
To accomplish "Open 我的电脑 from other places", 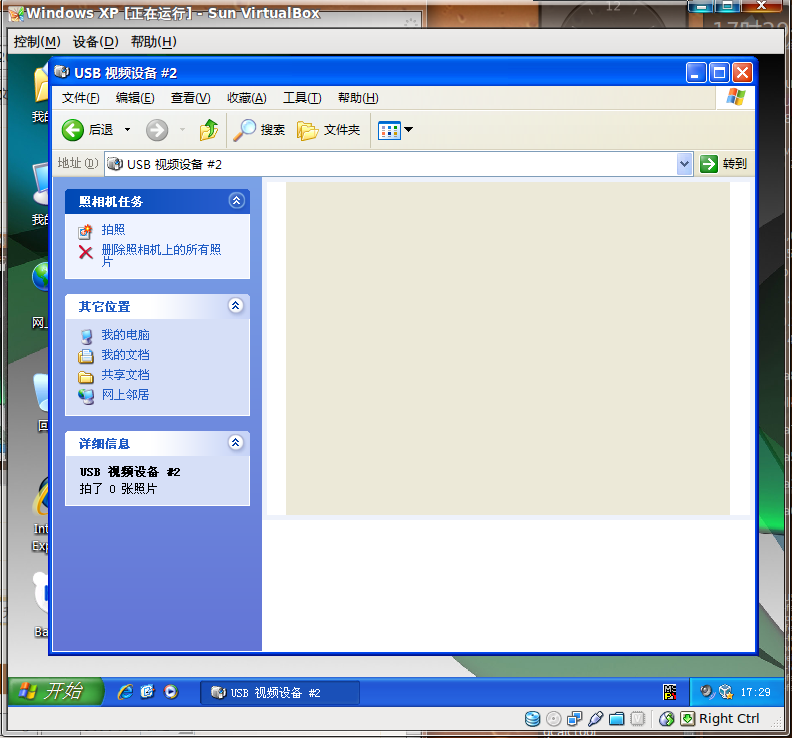I will (x=125, y=335).
